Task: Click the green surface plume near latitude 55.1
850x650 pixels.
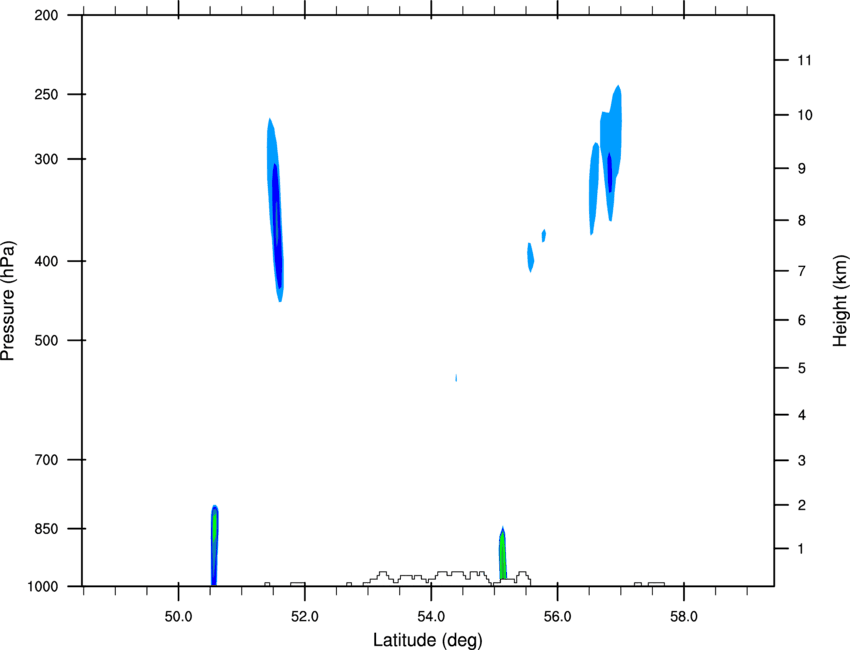Action: click(503, 553)
